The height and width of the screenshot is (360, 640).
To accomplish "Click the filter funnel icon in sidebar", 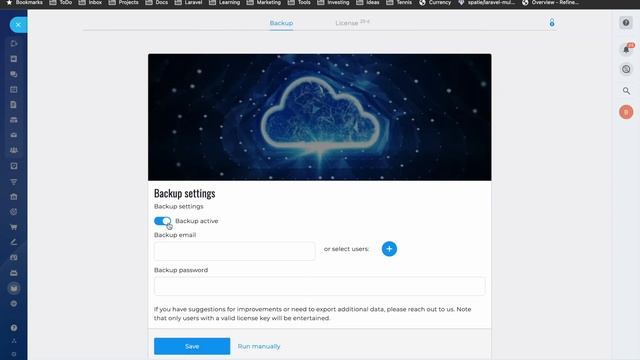I will point(13,182).
